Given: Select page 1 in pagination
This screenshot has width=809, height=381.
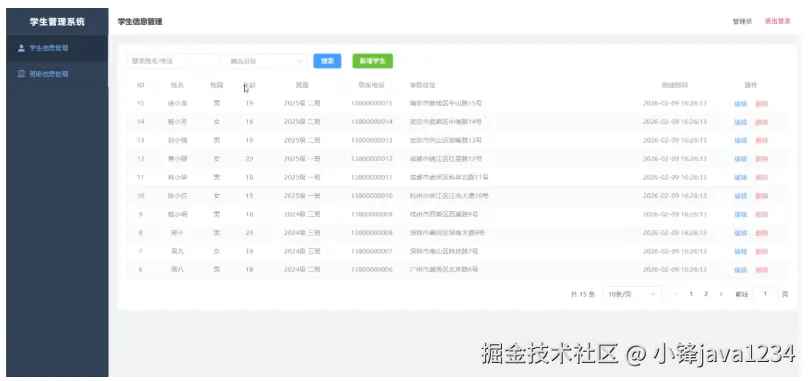Looking at the screenshot, I should pos(691,294).
